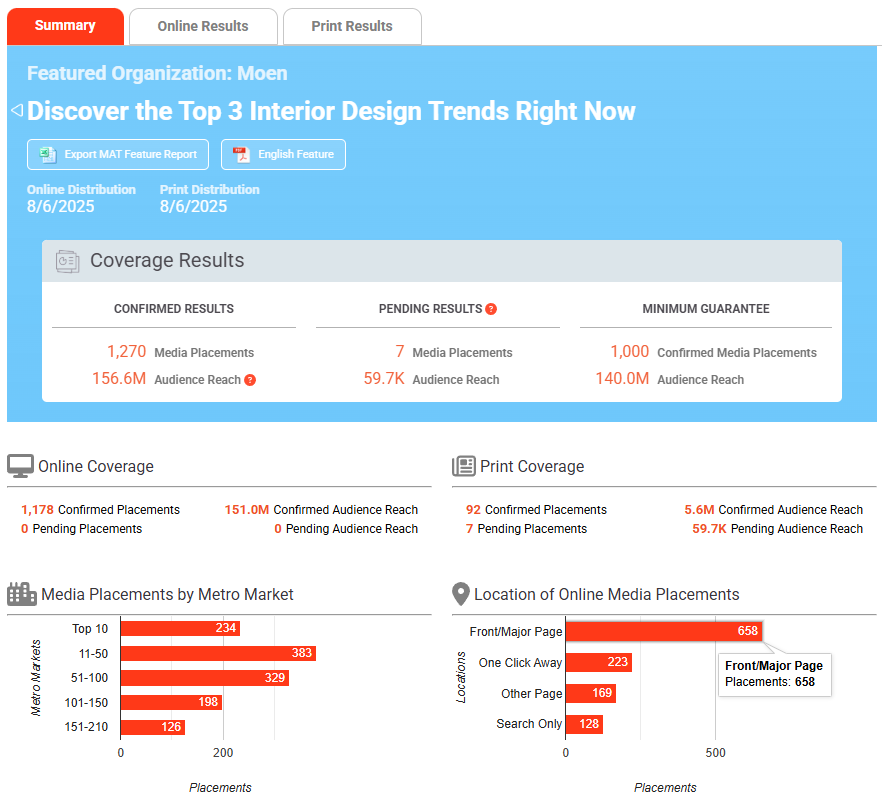The image size is (882, 807).
Task: Click the newspaper icon beside Print Coverage
Action: point(463,466)
